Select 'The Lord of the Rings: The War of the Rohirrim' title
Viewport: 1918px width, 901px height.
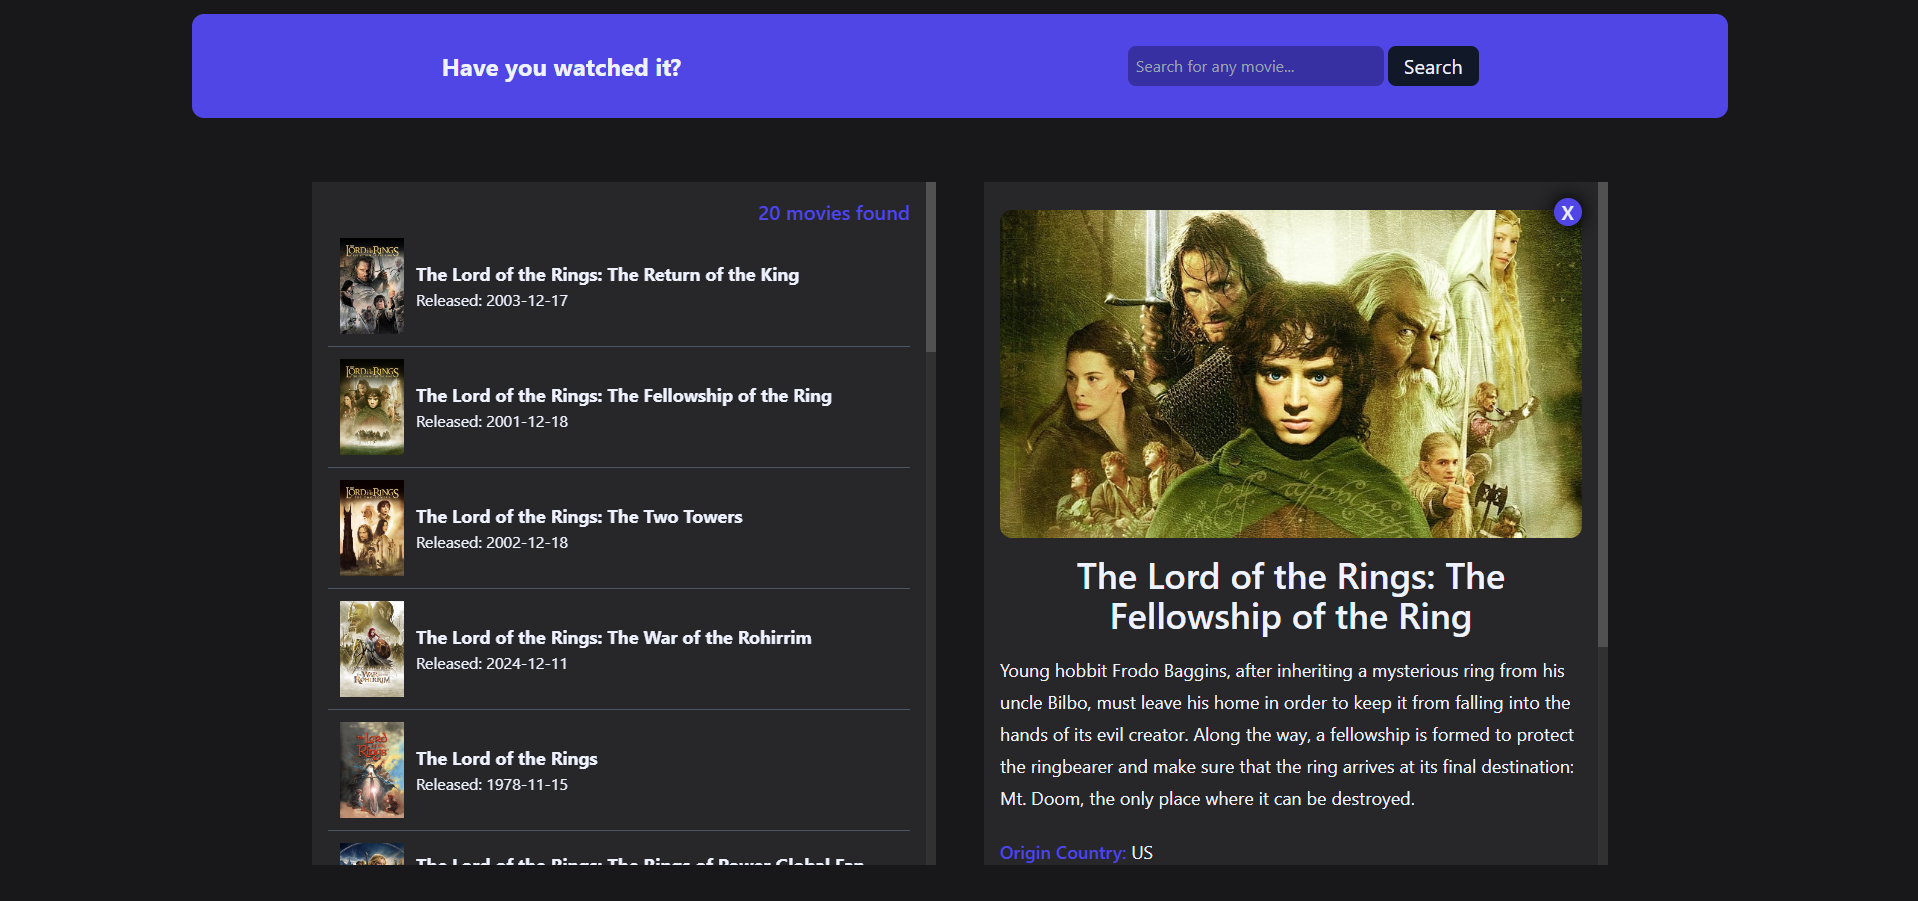coord(614,637)
